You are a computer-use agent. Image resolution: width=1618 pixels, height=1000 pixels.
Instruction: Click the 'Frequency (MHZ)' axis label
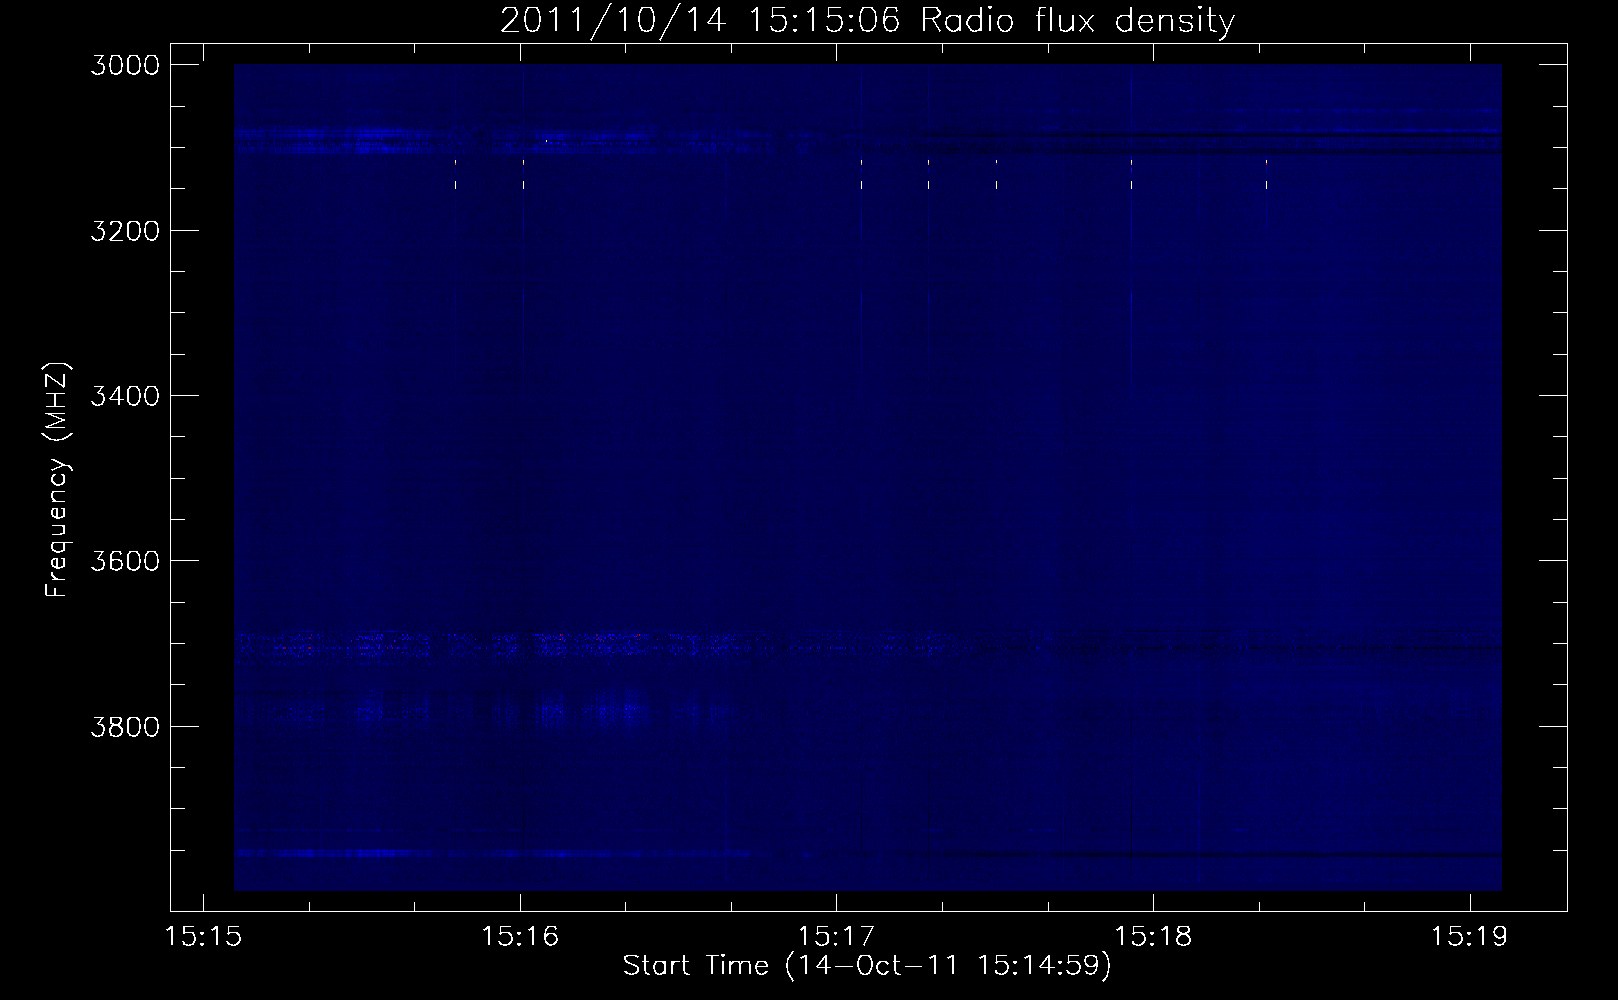[x=58, y=479]
